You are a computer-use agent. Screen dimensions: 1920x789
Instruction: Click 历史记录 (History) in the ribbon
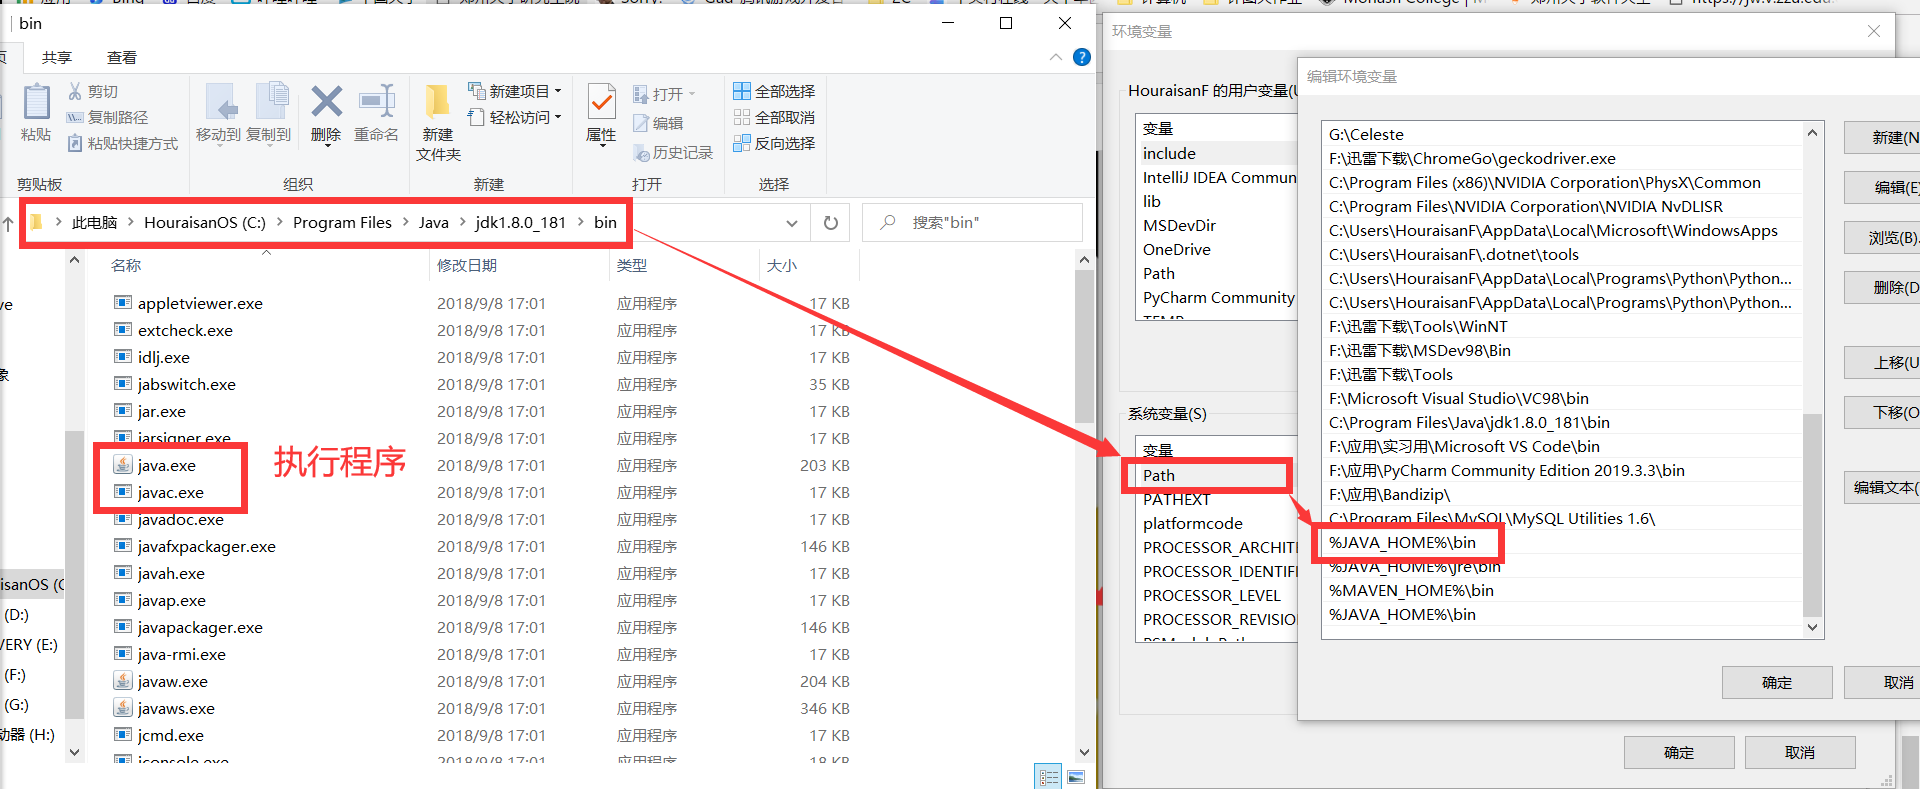[673, 153]
